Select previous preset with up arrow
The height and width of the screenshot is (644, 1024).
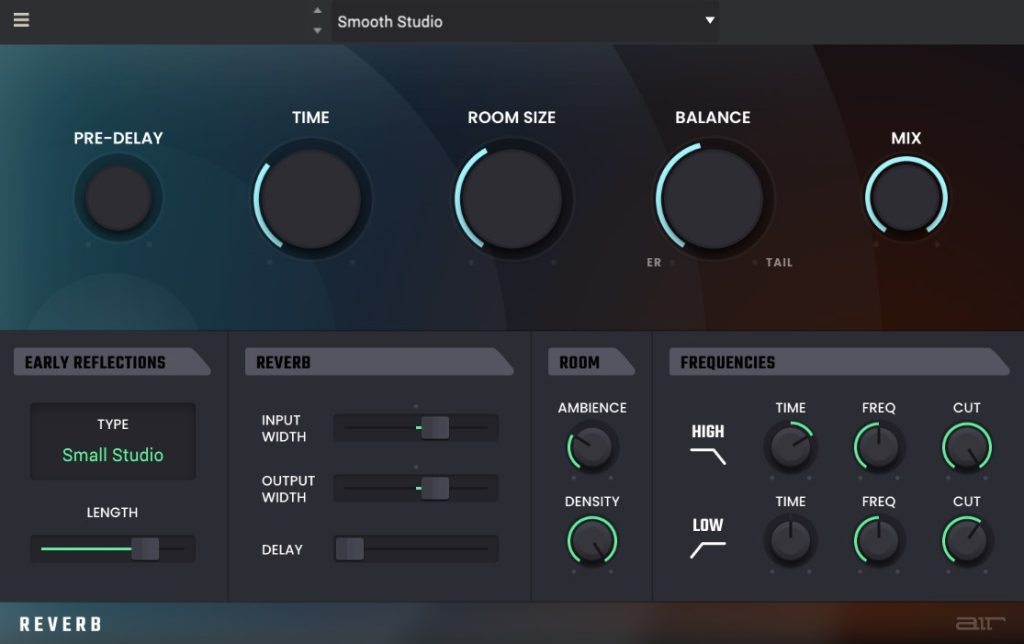click(318, 11)
